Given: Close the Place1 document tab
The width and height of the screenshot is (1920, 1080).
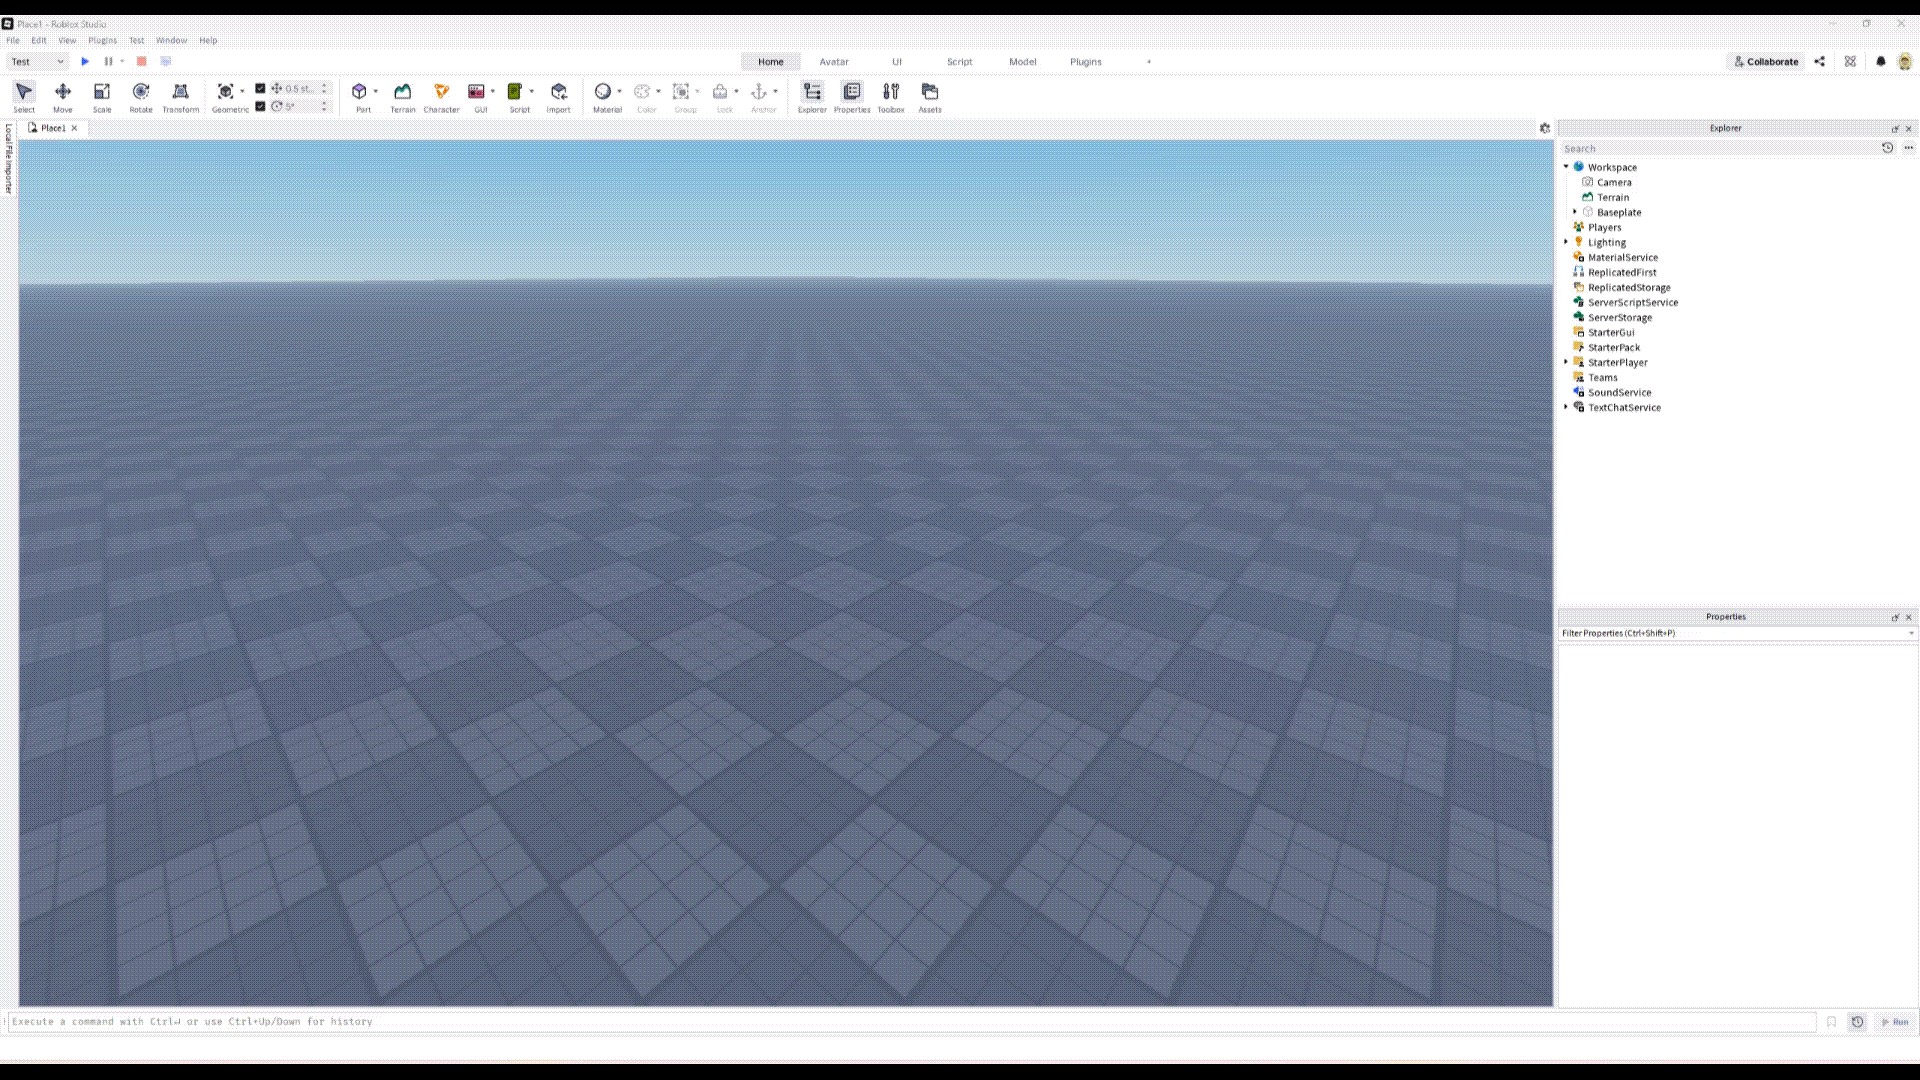Looking at the screenshot, I should click(74, 128).
